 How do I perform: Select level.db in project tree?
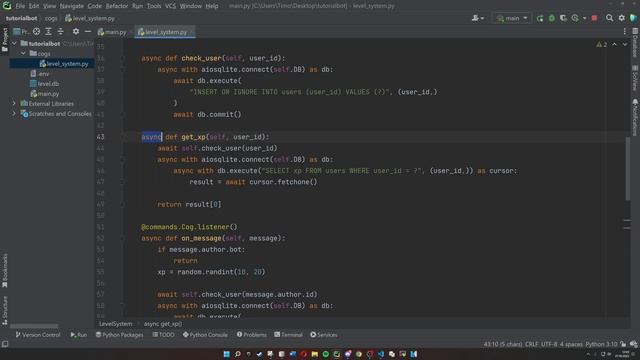pyautogui.click(x=44, y=84)
